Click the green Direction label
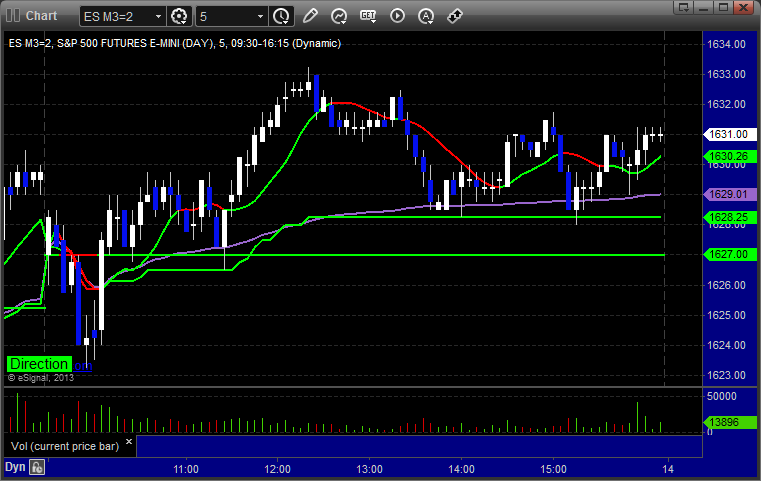This screenshot has height=481, width=761. pyautogui.click(x=39, y=364)
